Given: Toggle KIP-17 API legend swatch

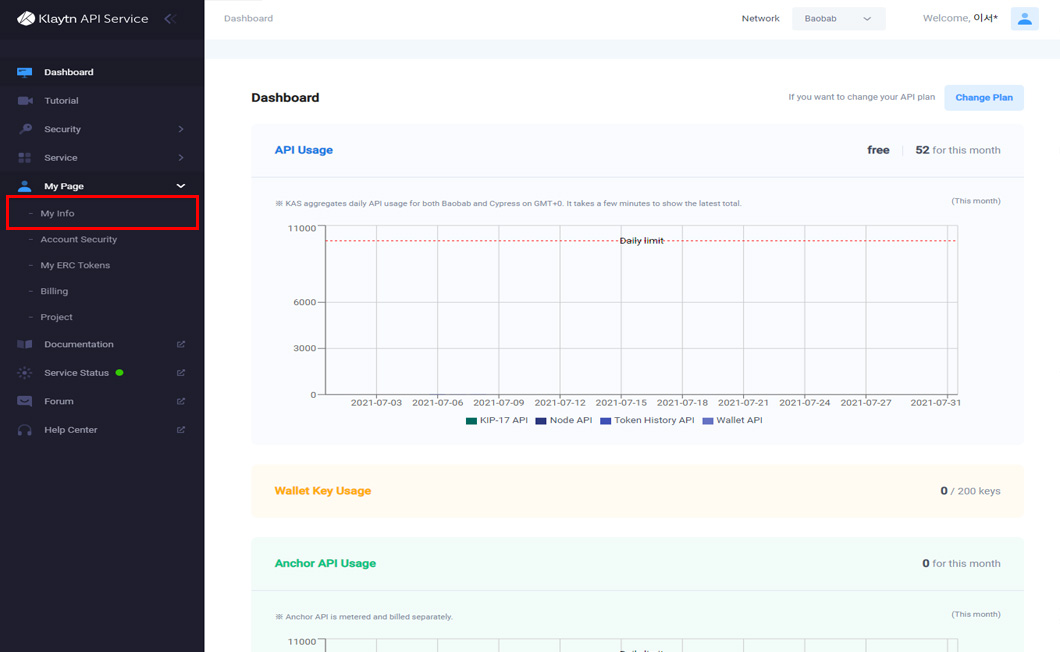Looking at the screenshot, I should (x=471, y=421).
